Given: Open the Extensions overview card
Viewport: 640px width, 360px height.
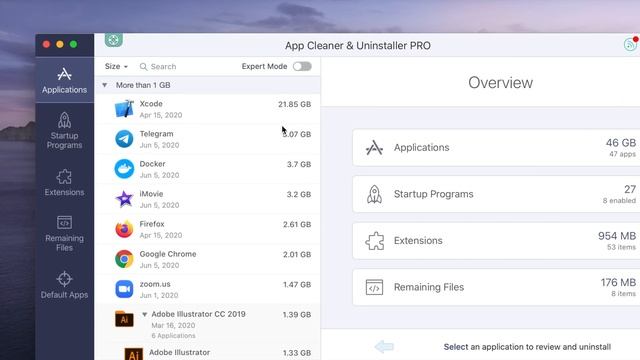Looking at the screenshot, I should [x=496, y=241].
